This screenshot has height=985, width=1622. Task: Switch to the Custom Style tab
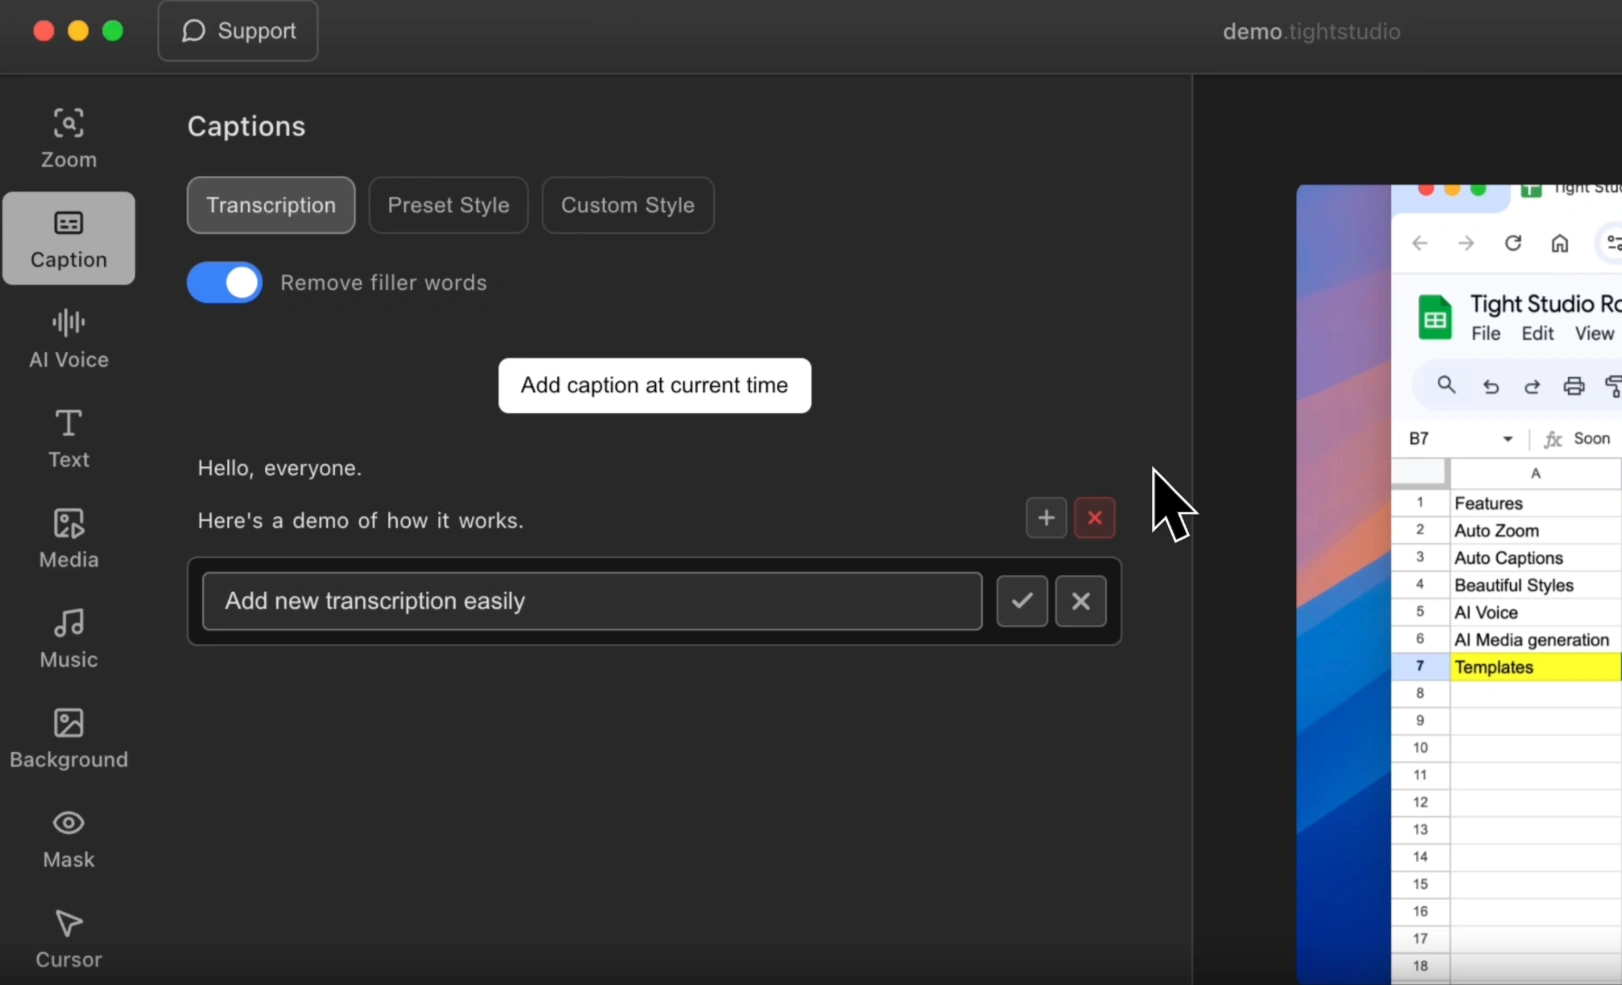click(627, 205)
